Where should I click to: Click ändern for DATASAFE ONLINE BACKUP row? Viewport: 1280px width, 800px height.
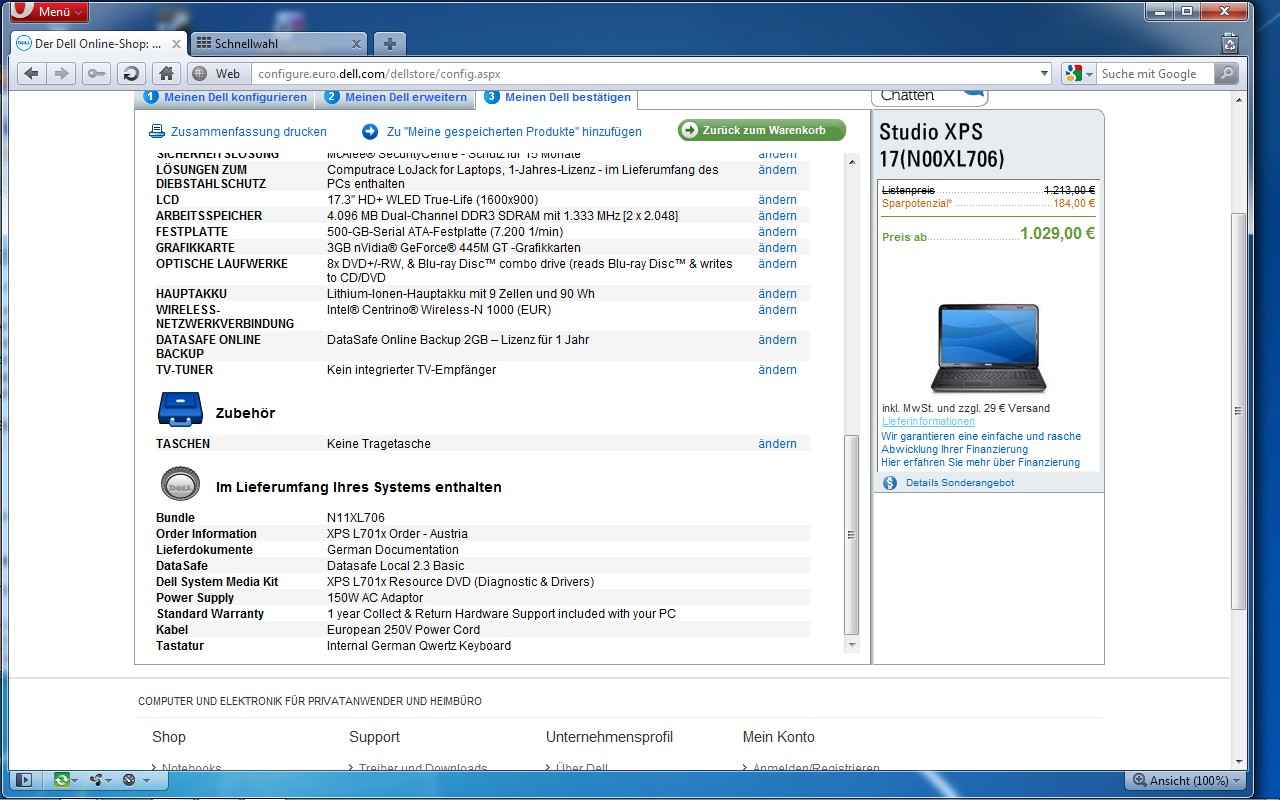point(777,340)
